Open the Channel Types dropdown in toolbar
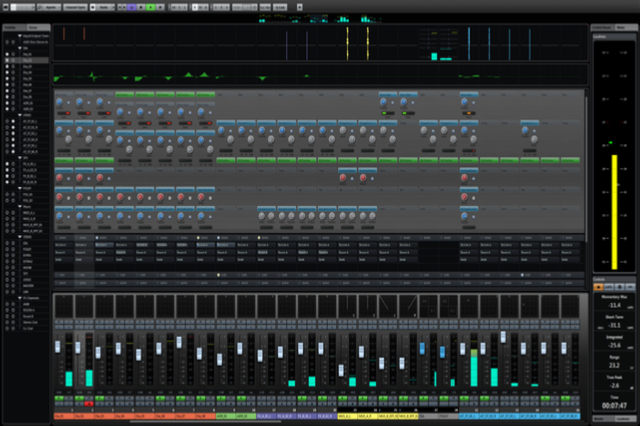This screenshot has width=640, height=426. 74,6
